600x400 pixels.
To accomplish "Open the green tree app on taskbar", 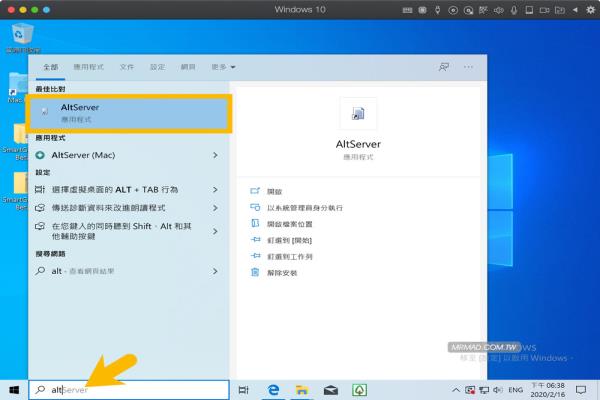I will coord(359,390).
